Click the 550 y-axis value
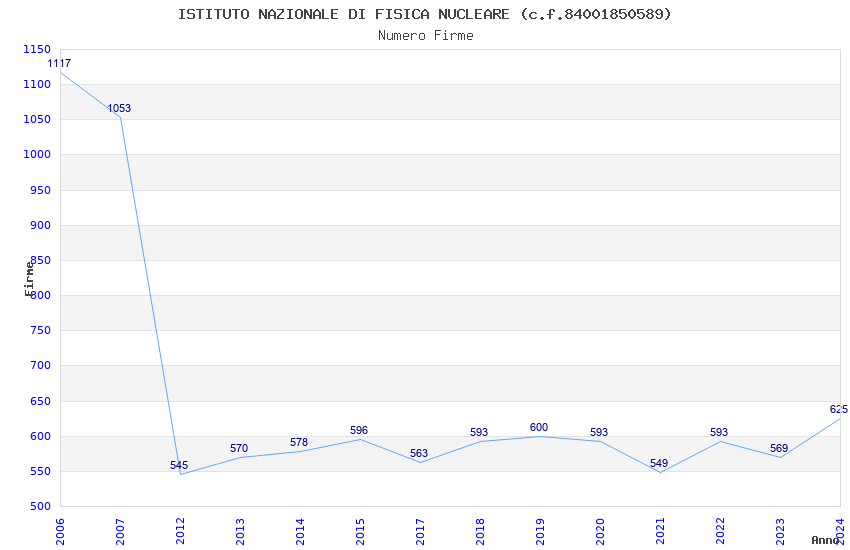The width and height of the screenshot is (850, 550). (40, 471)
